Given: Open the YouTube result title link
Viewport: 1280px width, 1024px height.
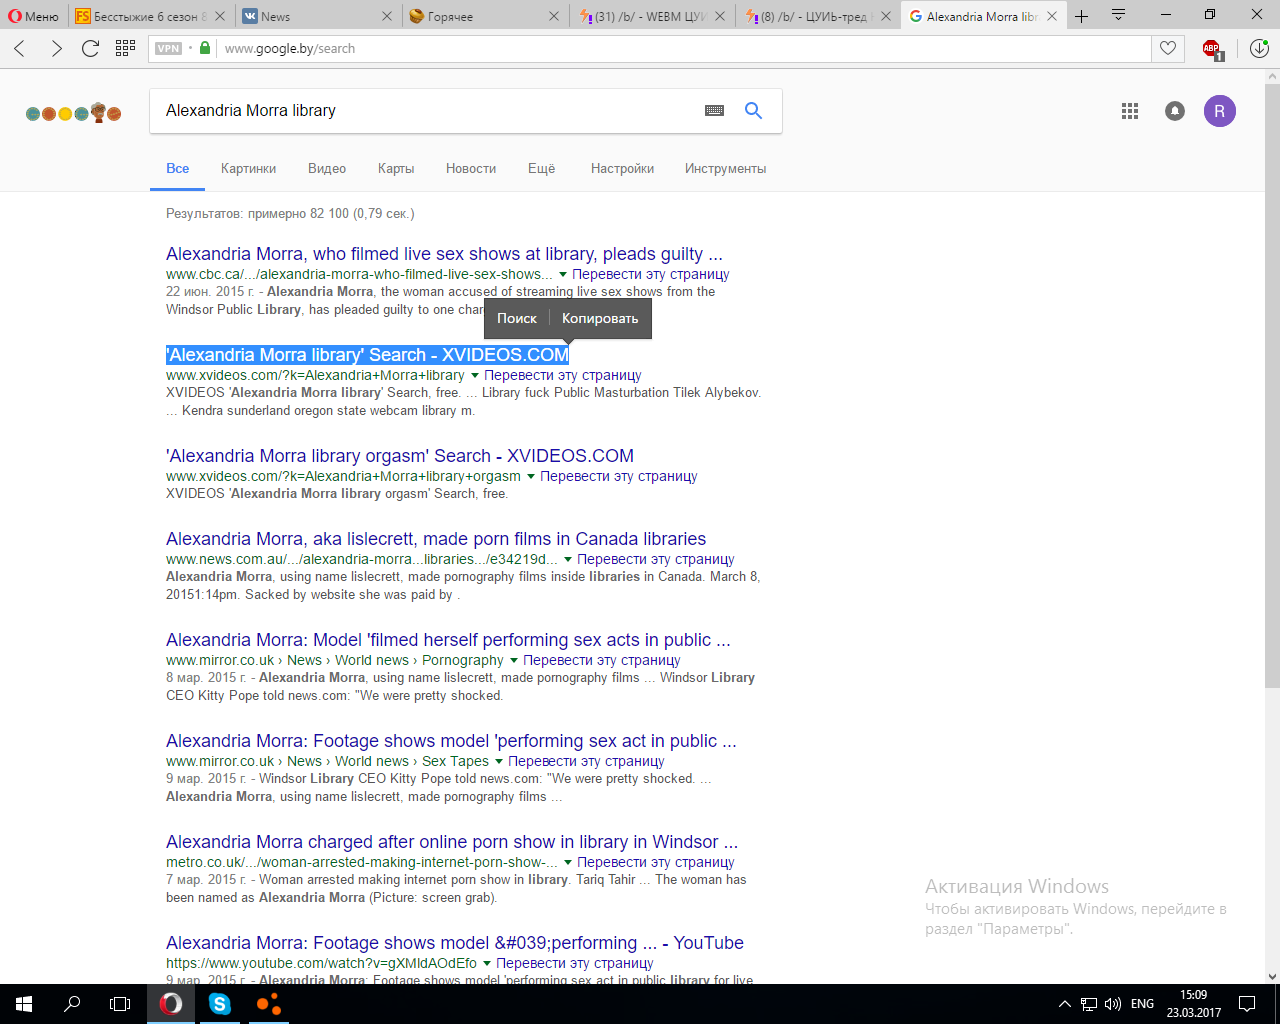Looking at the screenshot, I should click(x=455, y=943).
